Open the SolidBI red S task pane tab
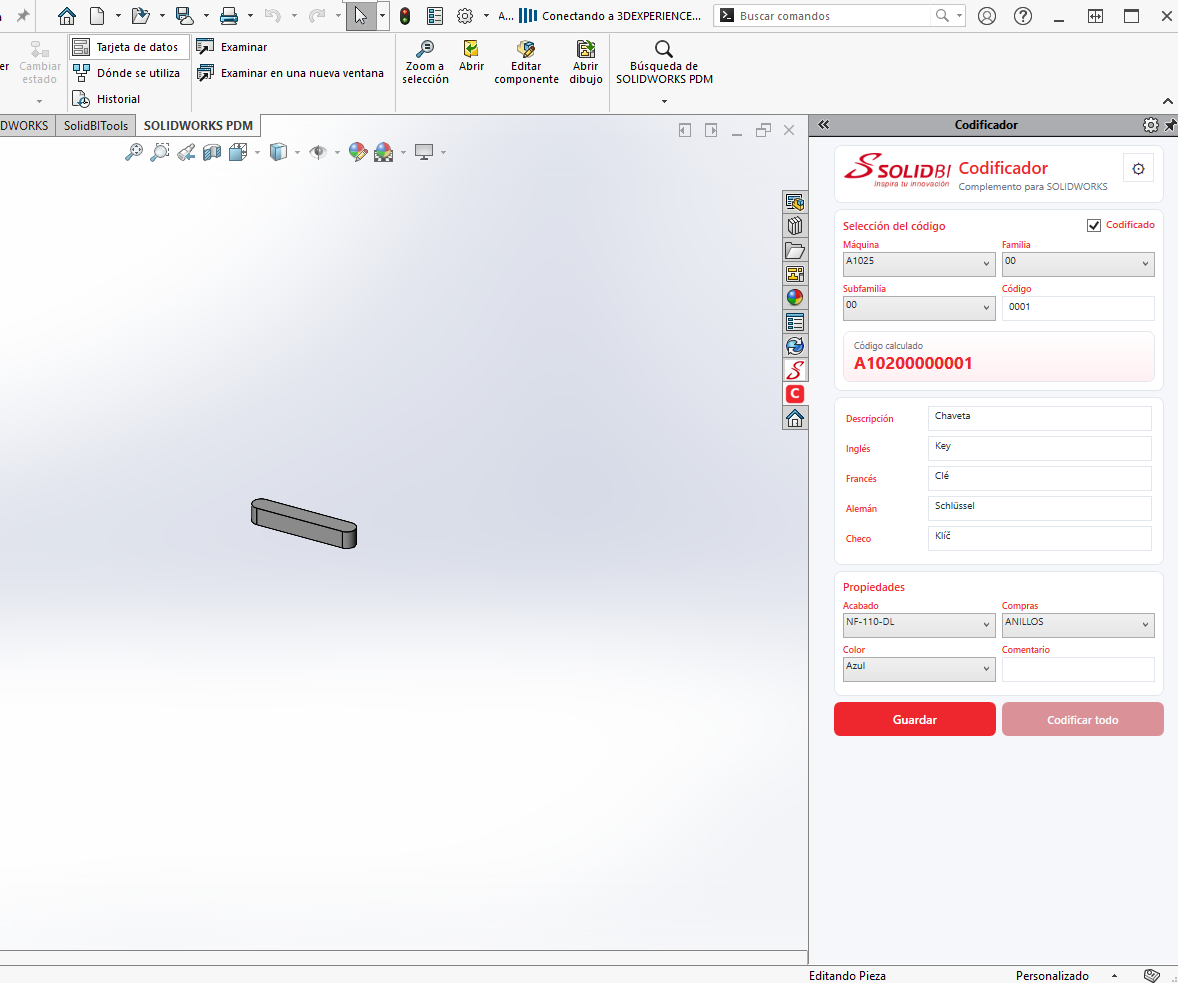The width and height of the screenshot is (1178, 983). 795,370
